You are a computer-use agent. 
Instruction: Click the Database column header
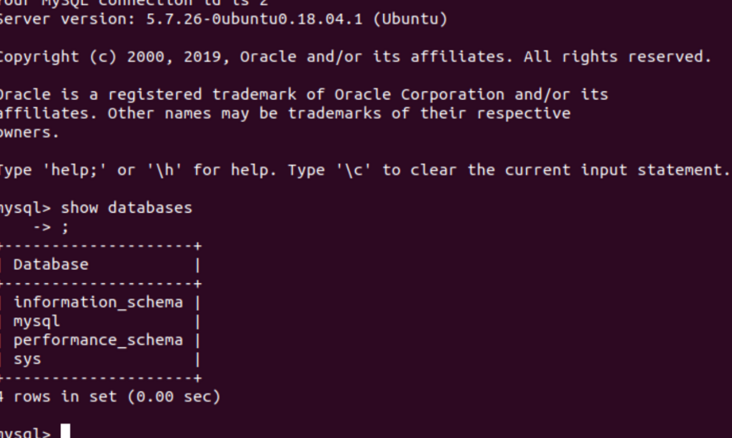pyautogui.click(x=51, y=264)
